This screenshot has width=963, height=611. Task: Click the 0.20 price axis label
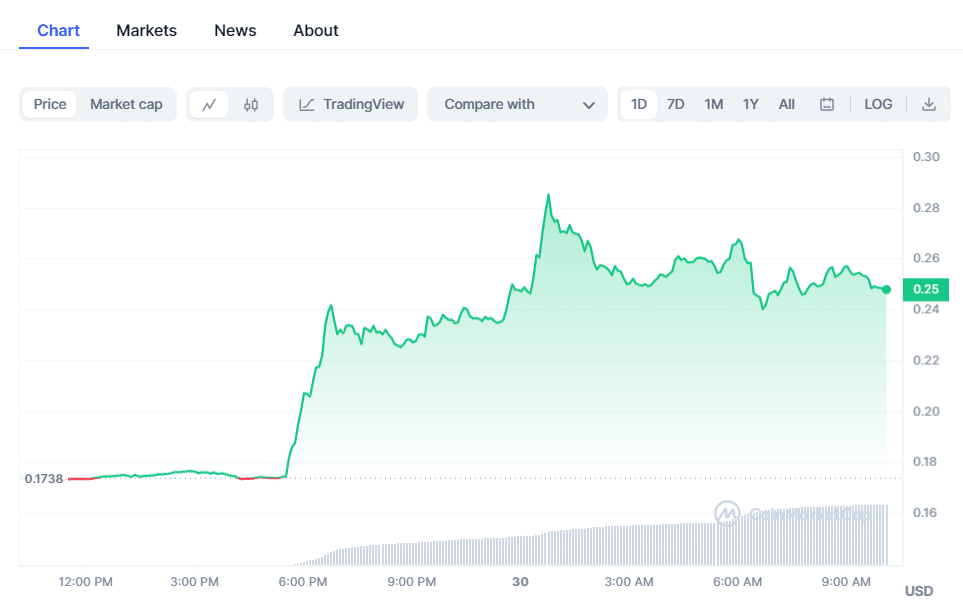tap(926, 411)
